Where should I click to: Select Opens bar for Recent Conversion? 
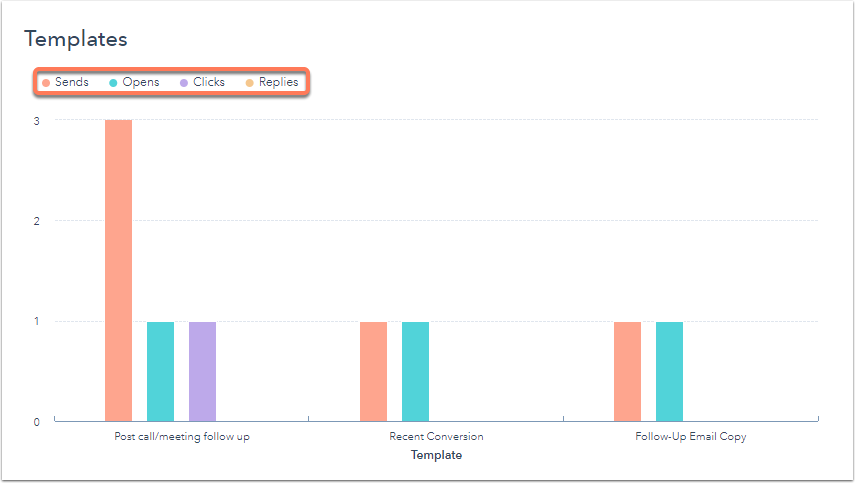pos(416,371)
